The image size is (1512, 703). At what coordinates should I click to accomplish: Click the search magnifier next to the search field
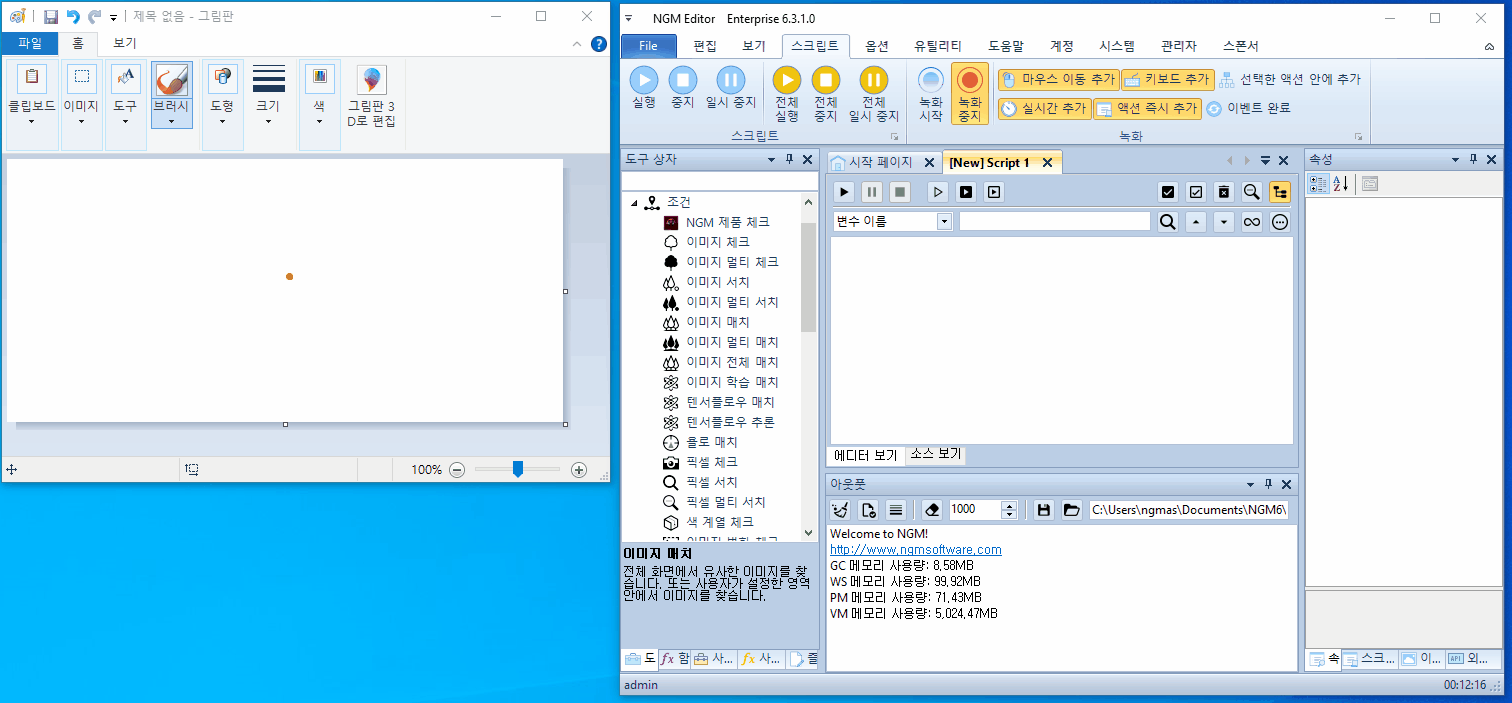[1167, 222]
